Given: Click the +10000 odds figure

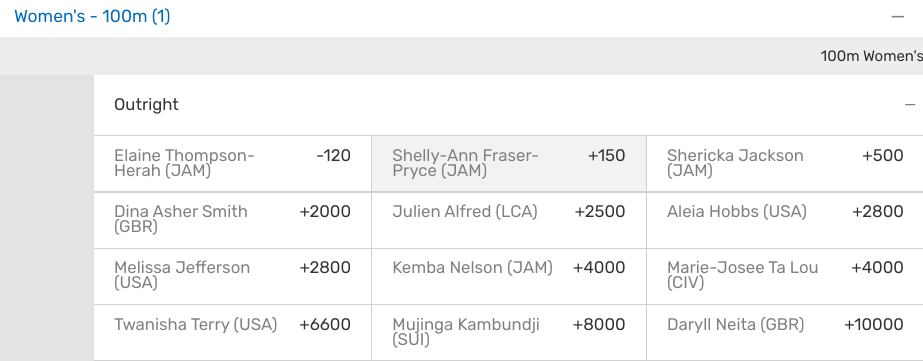Looking at the screenshot, I should [874, 324].
